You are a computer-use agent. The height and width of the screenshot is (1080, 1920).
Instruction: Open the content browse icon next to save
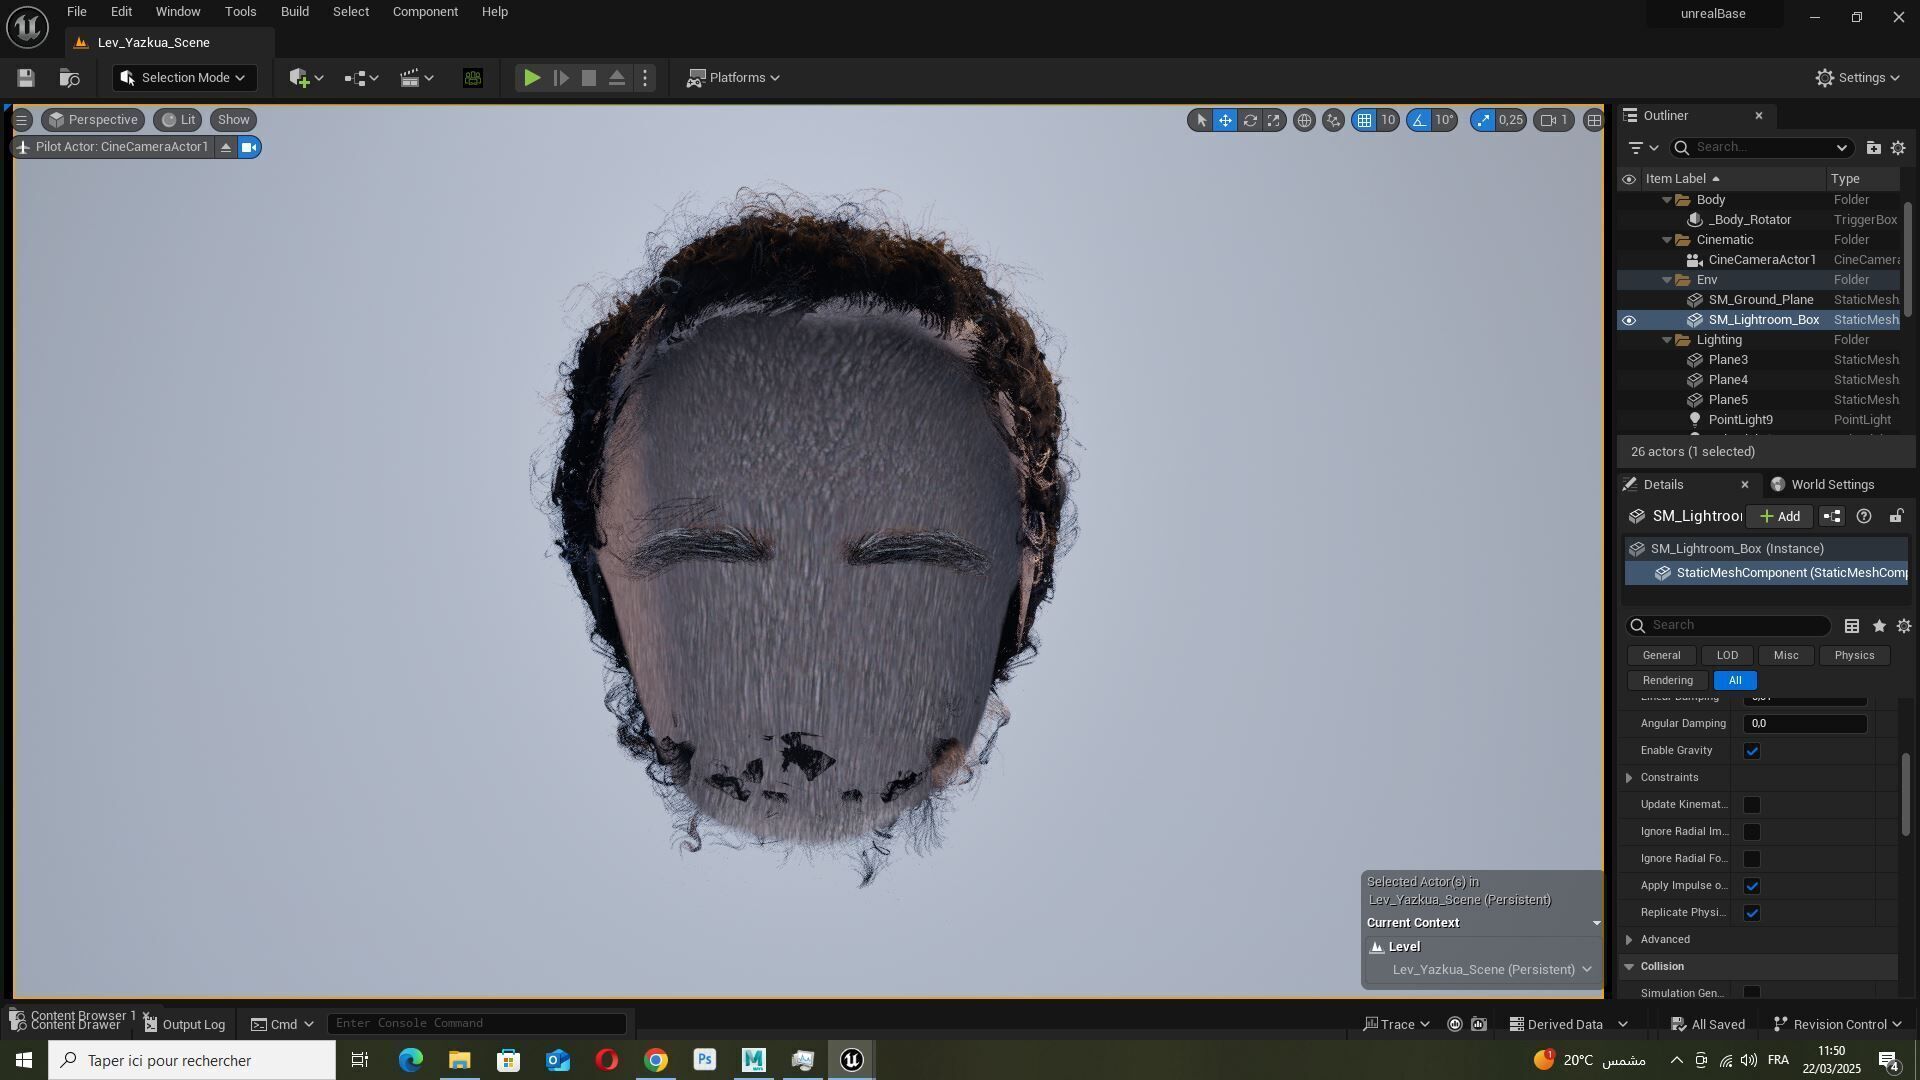tap(69, 78)
